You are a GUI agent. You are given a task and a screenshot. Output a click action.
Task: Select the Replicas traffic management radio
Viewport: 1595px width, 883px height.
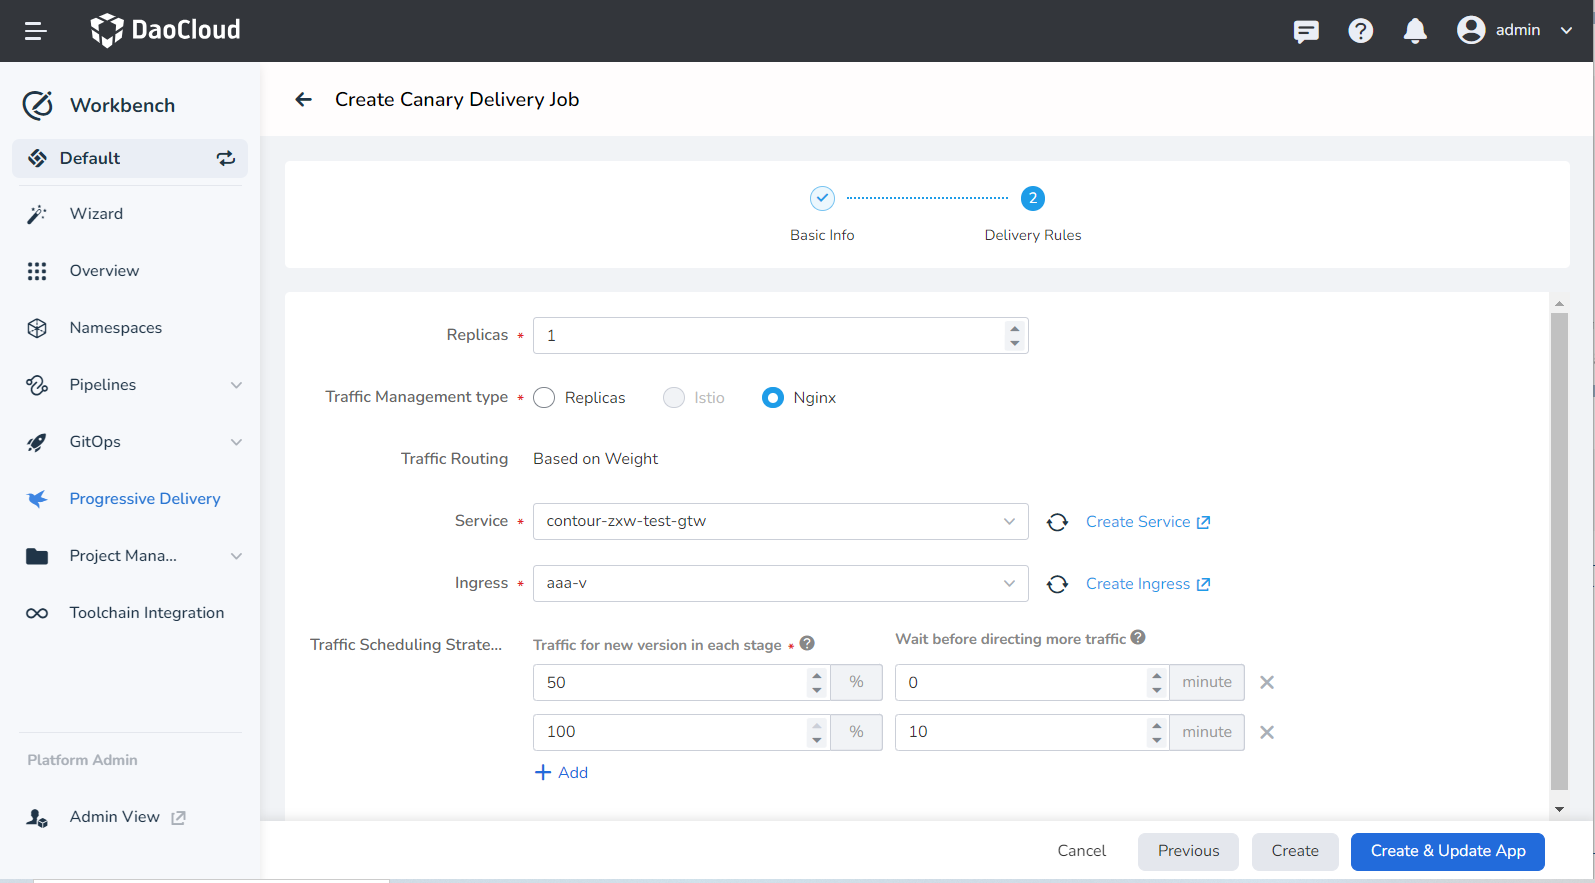coord(545,398)
